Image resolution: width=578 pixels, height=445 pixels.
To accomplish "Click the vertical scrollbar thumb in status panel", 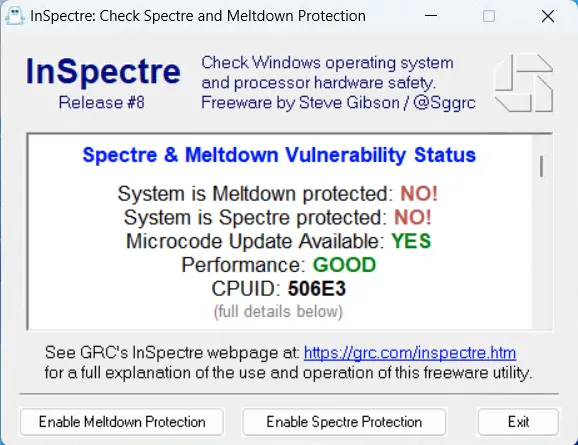I will coord(541,166).
